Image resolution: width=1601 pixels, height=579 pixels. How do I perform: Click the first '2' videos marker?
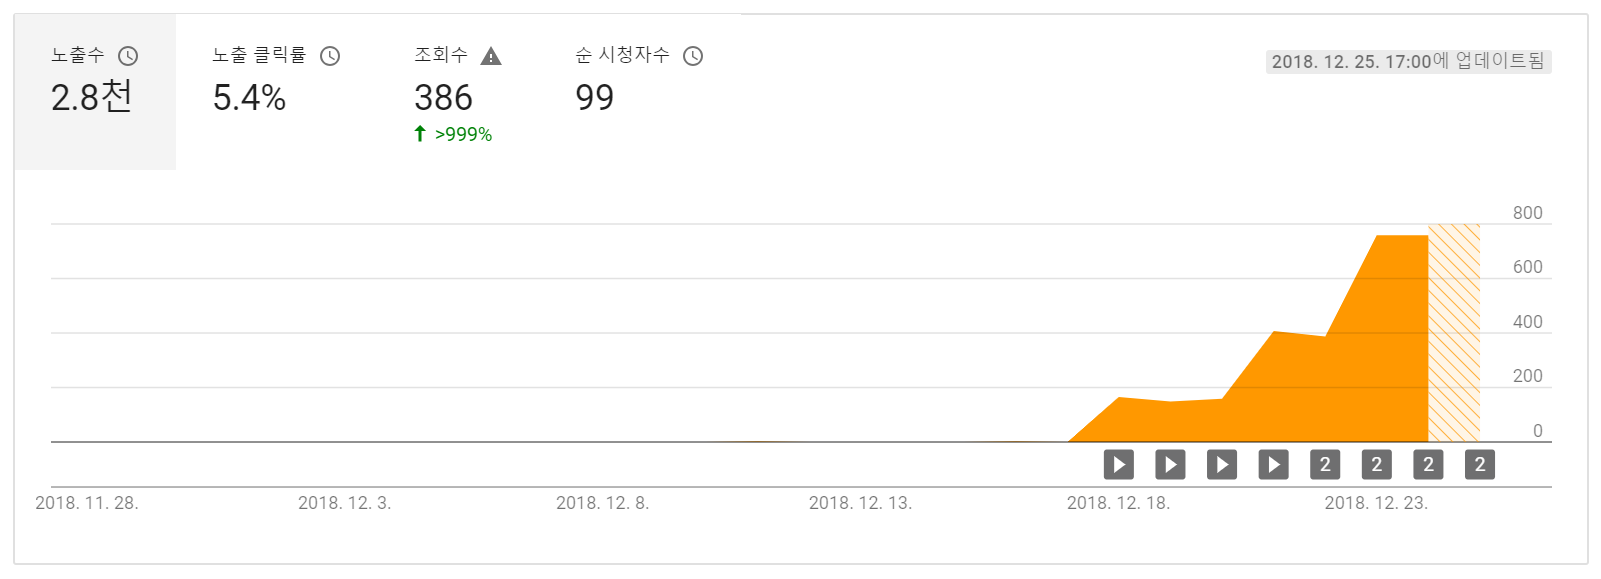[1325, 464]
